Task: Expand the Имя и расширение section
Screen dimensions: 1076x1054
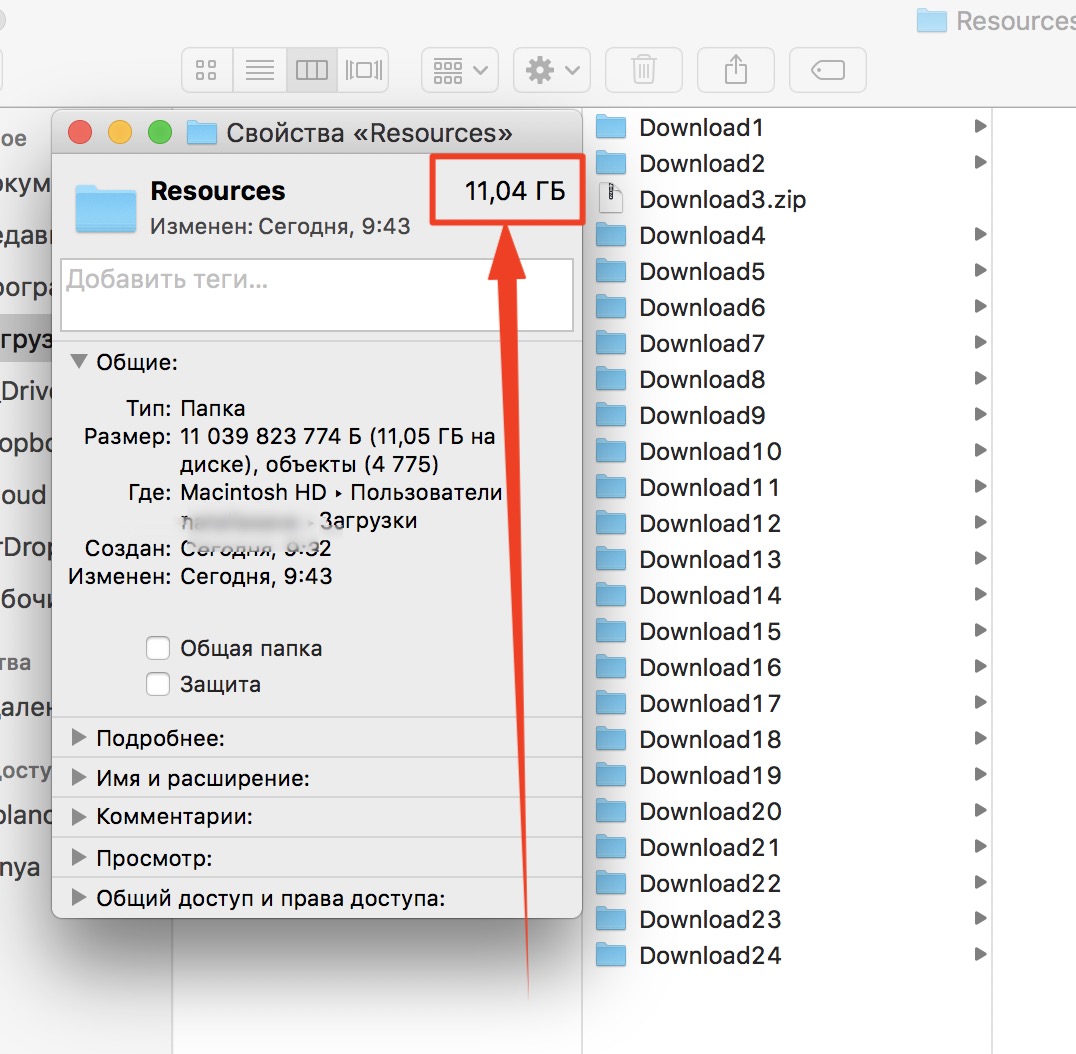Action: pyautogui.click(x=79, y=777)
